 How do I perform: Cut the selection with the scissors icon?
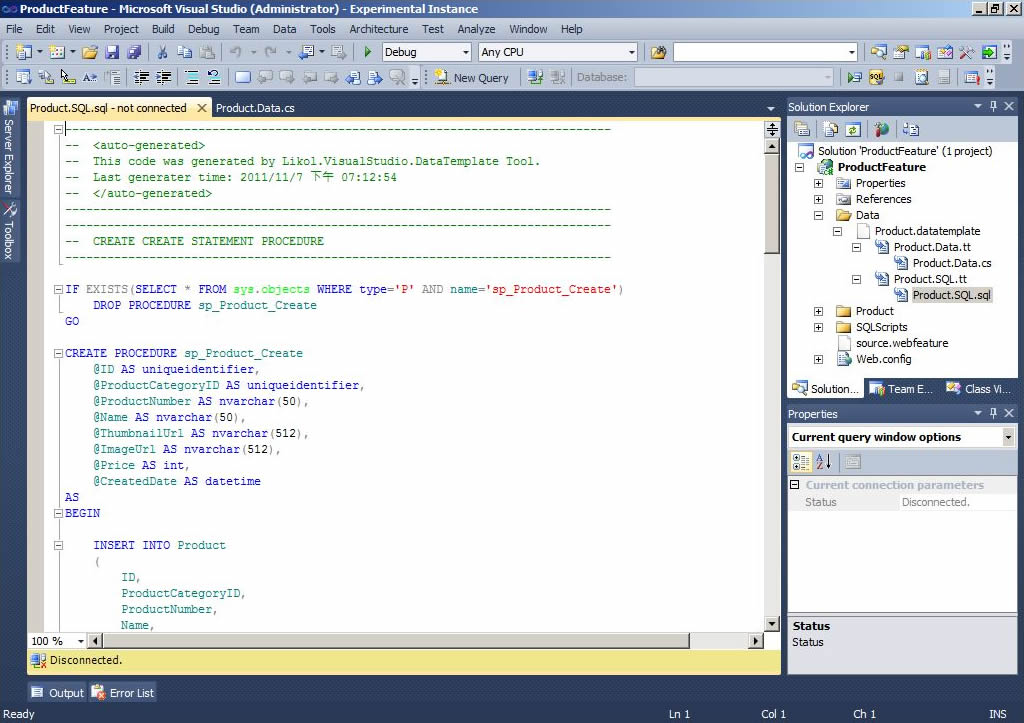point(163,52)
